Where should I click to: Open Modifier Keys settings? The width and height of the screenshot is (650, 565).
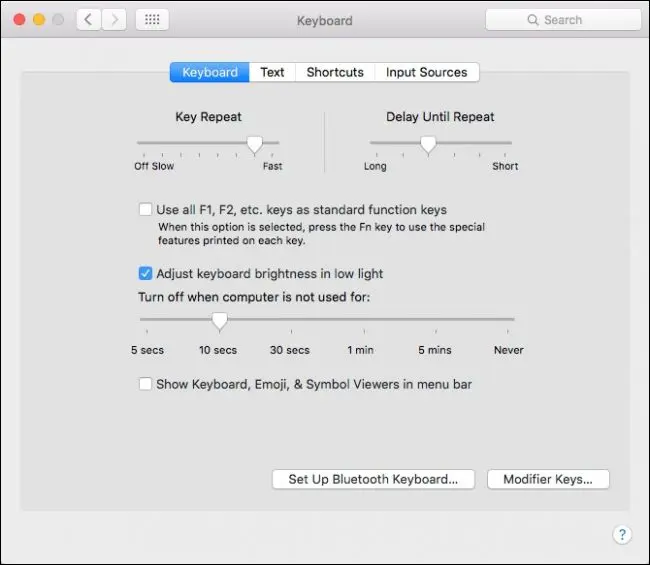(548, 479)
